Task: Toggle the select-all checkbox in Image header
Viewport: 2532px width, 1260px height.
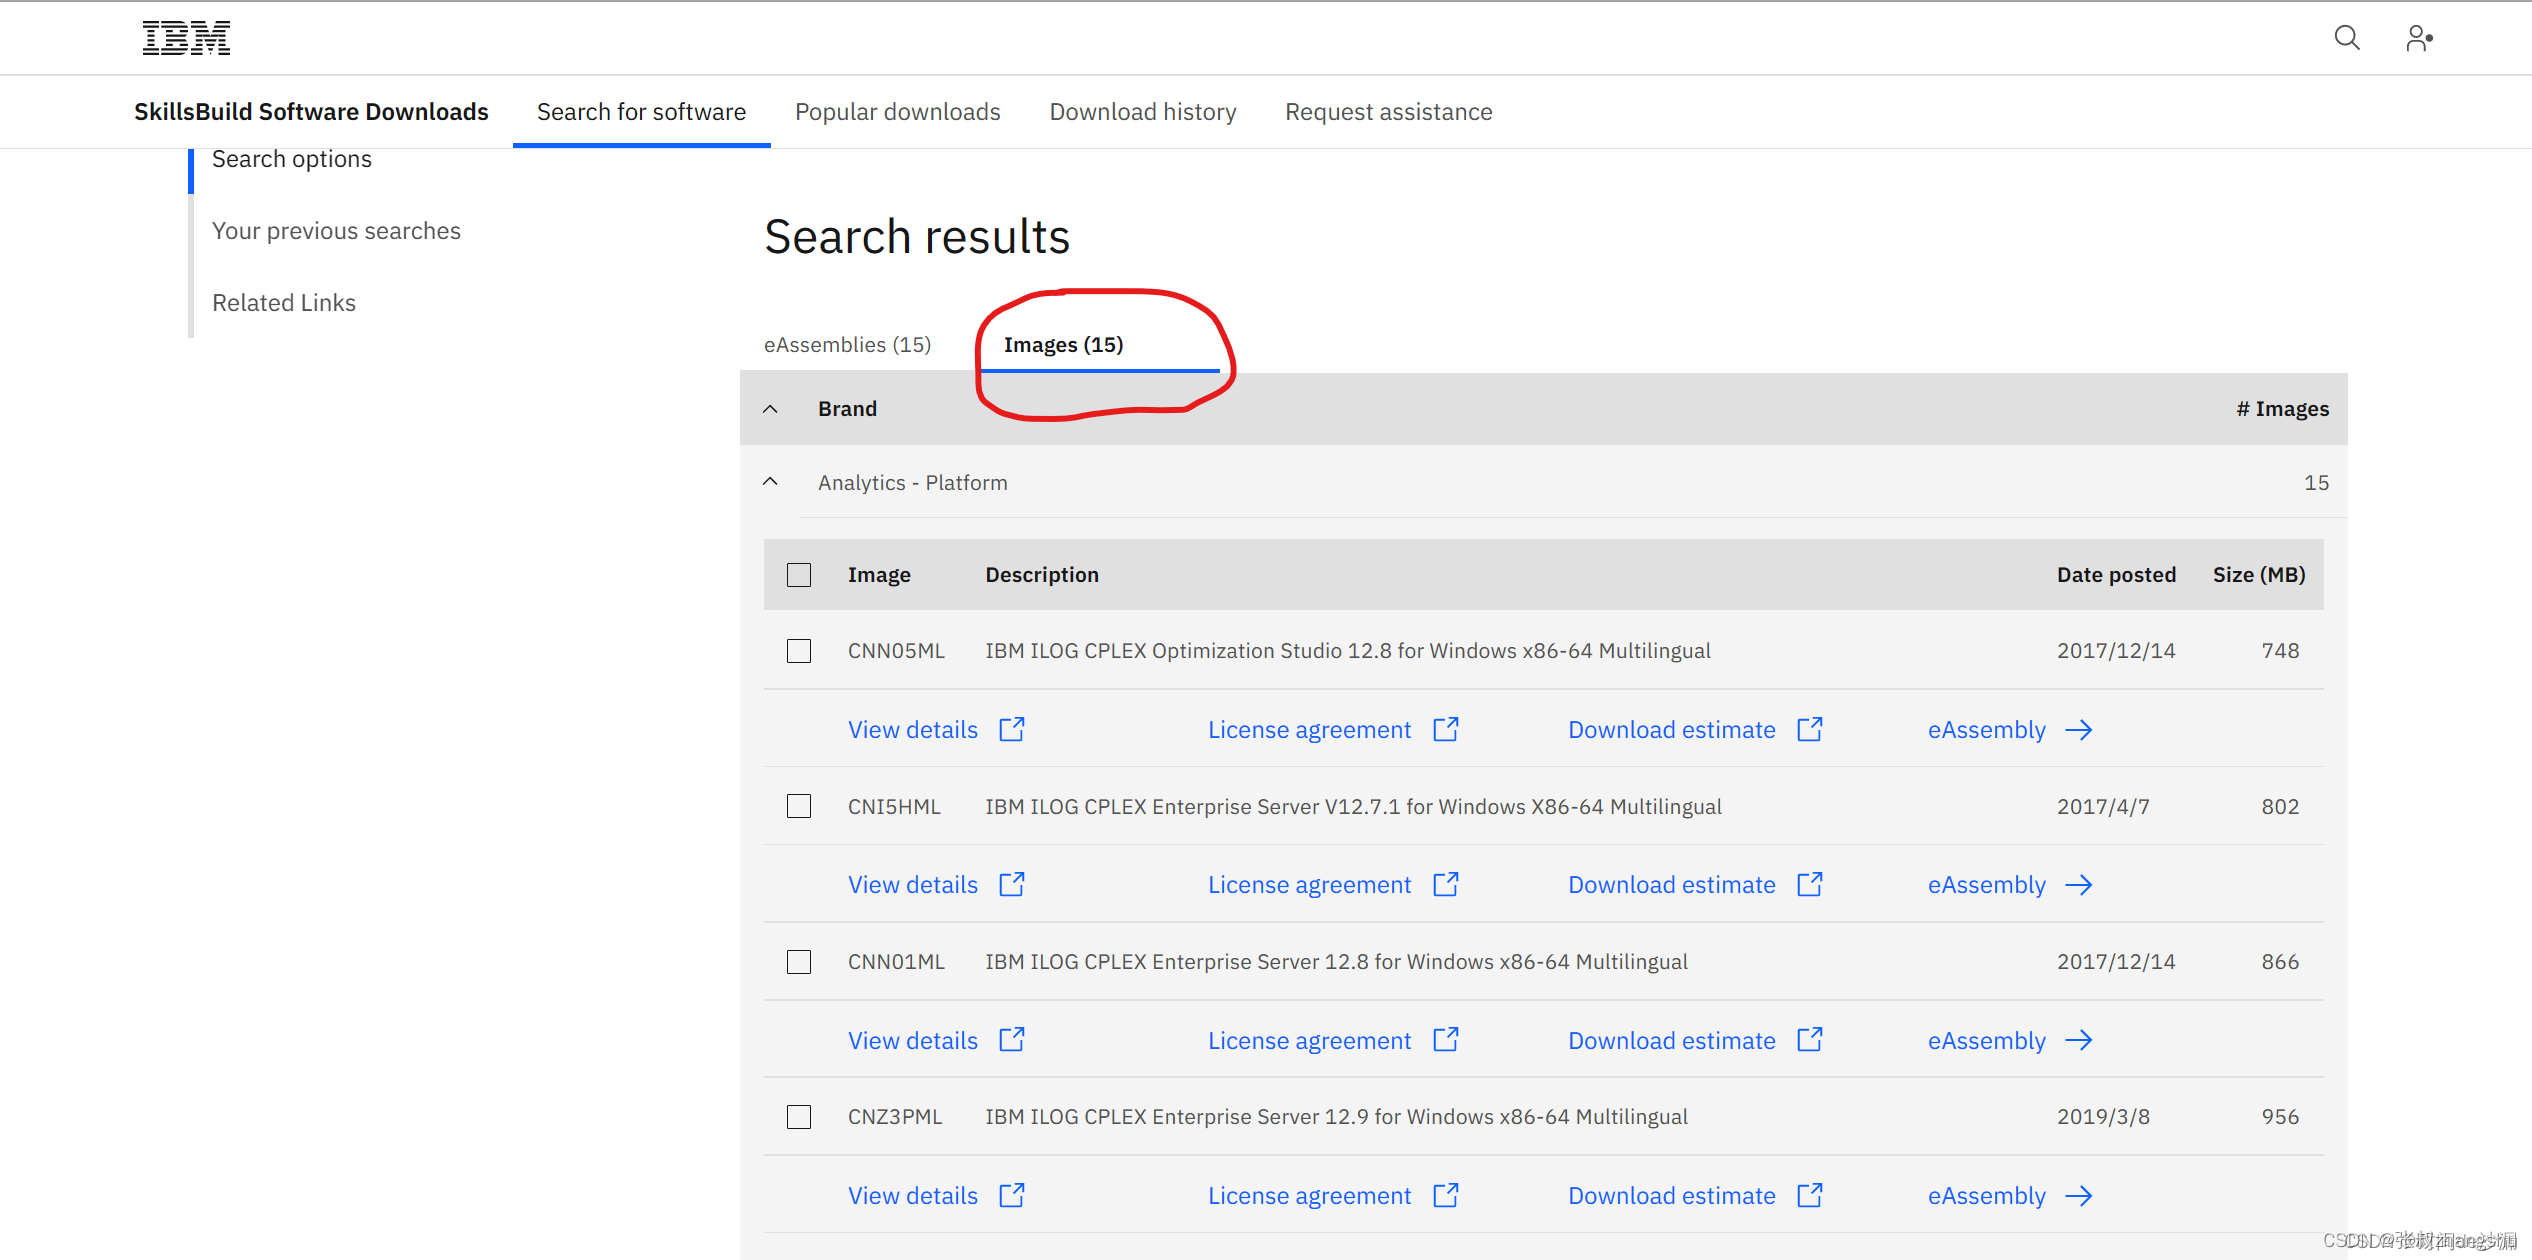Action: [x=799, y=575]
